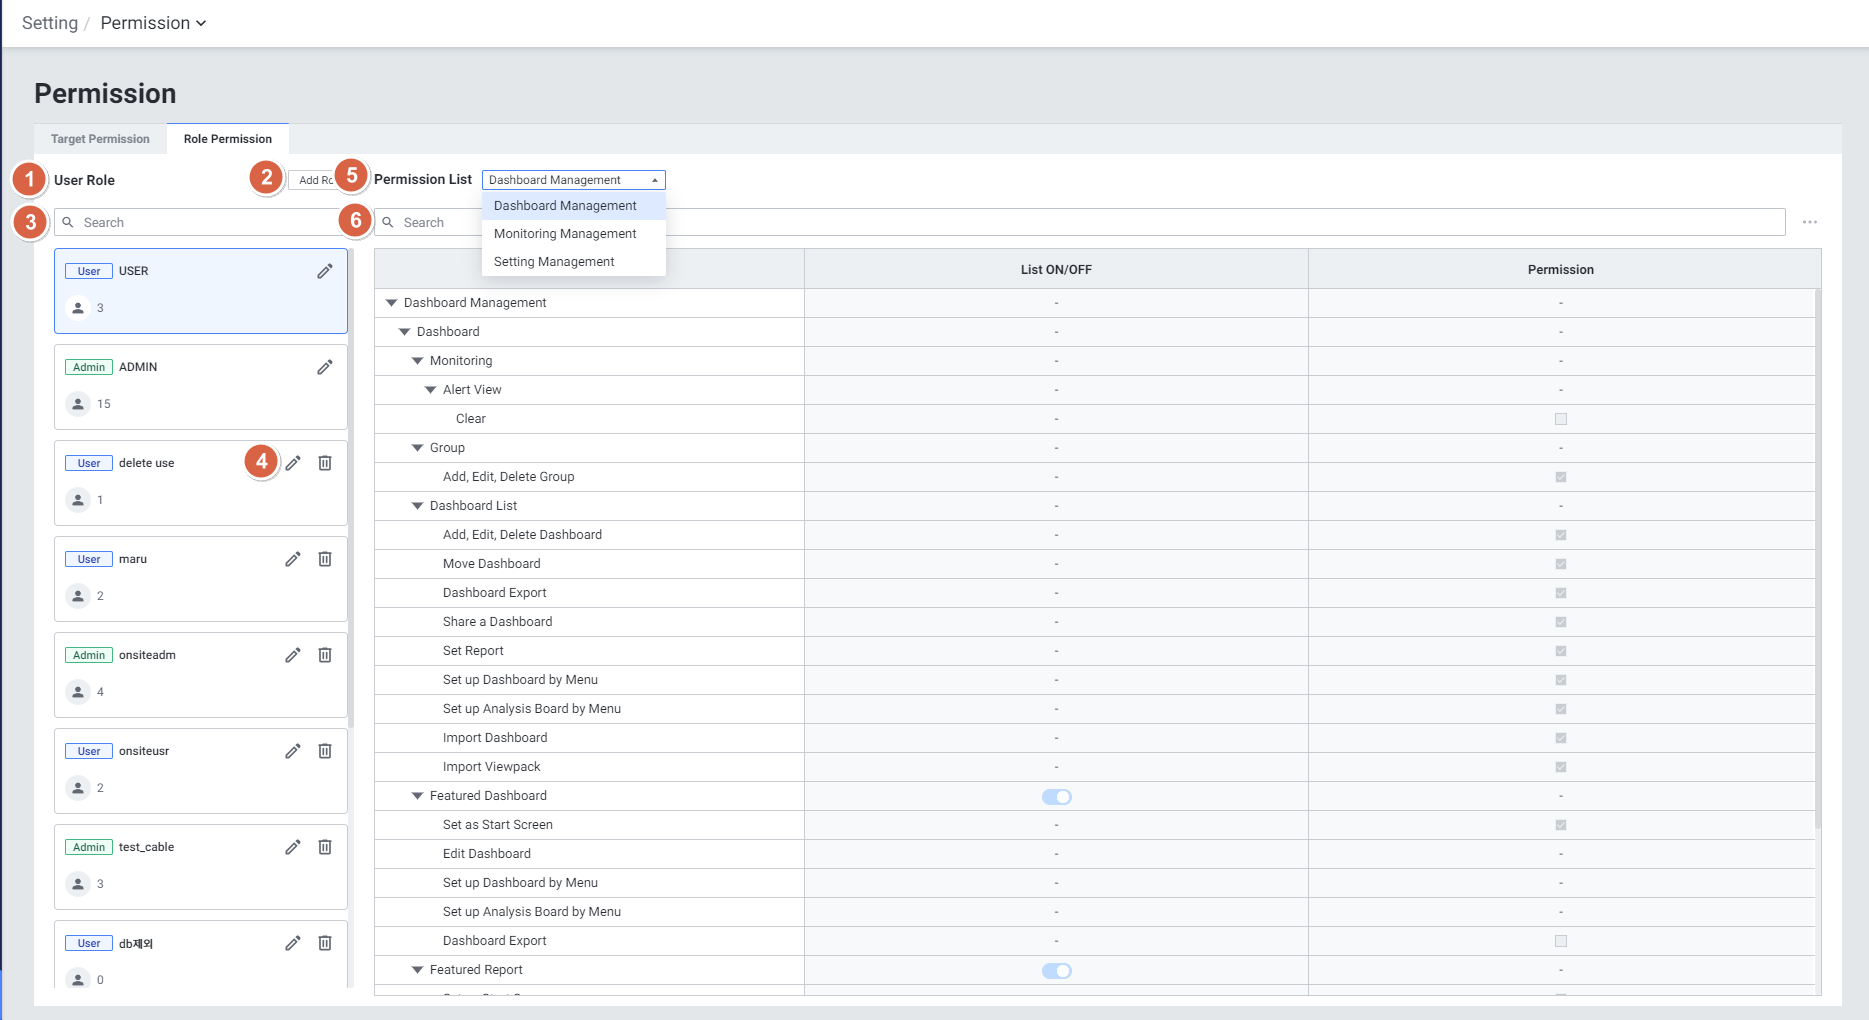
Task: Click the edit pencil for maru role
Action: click(293, 559)
